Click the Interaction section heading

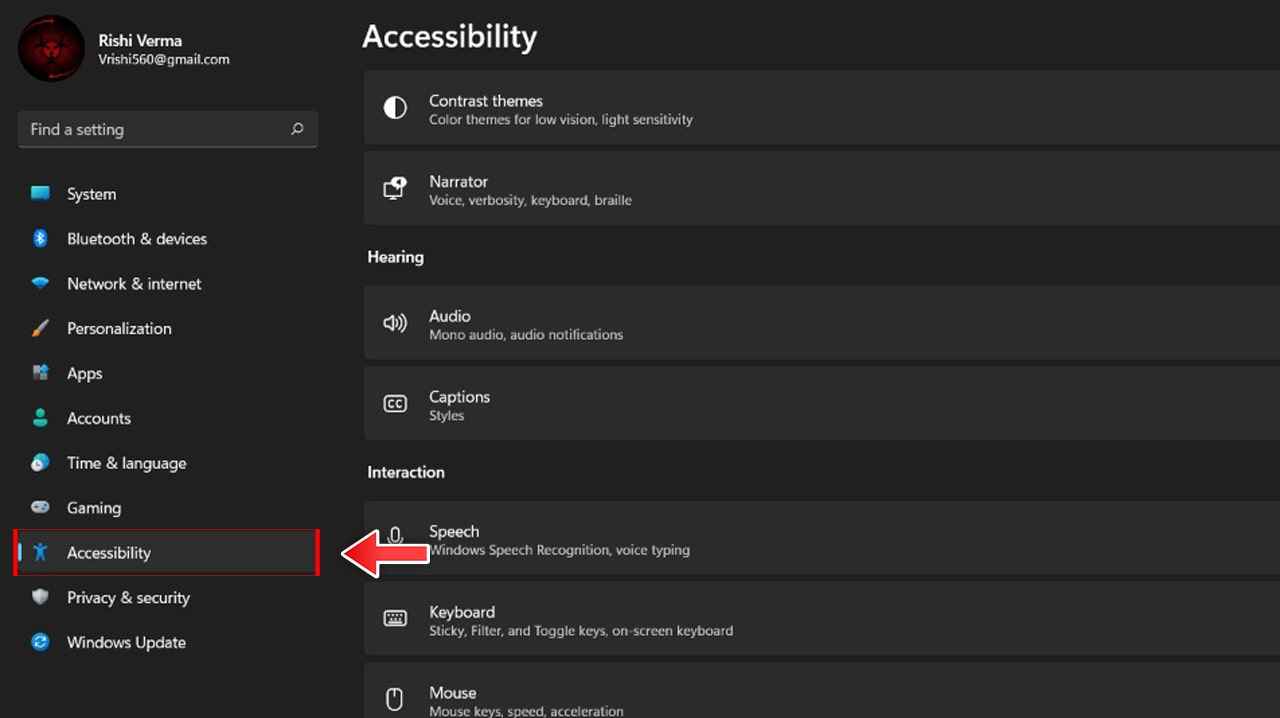click(x=405, y=472)
